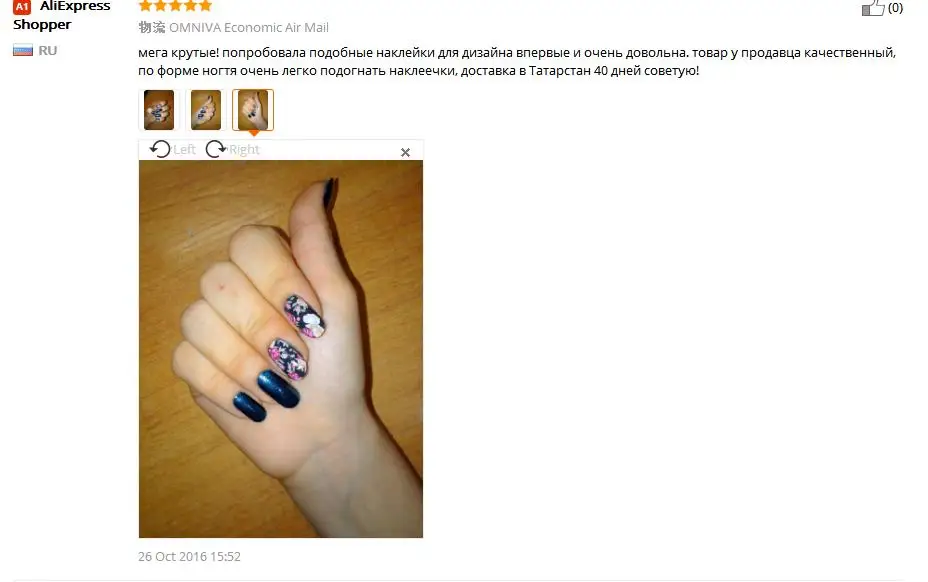928x582 pixels.
Task: Click the five-star rating row
Action: tap(175, 5)
